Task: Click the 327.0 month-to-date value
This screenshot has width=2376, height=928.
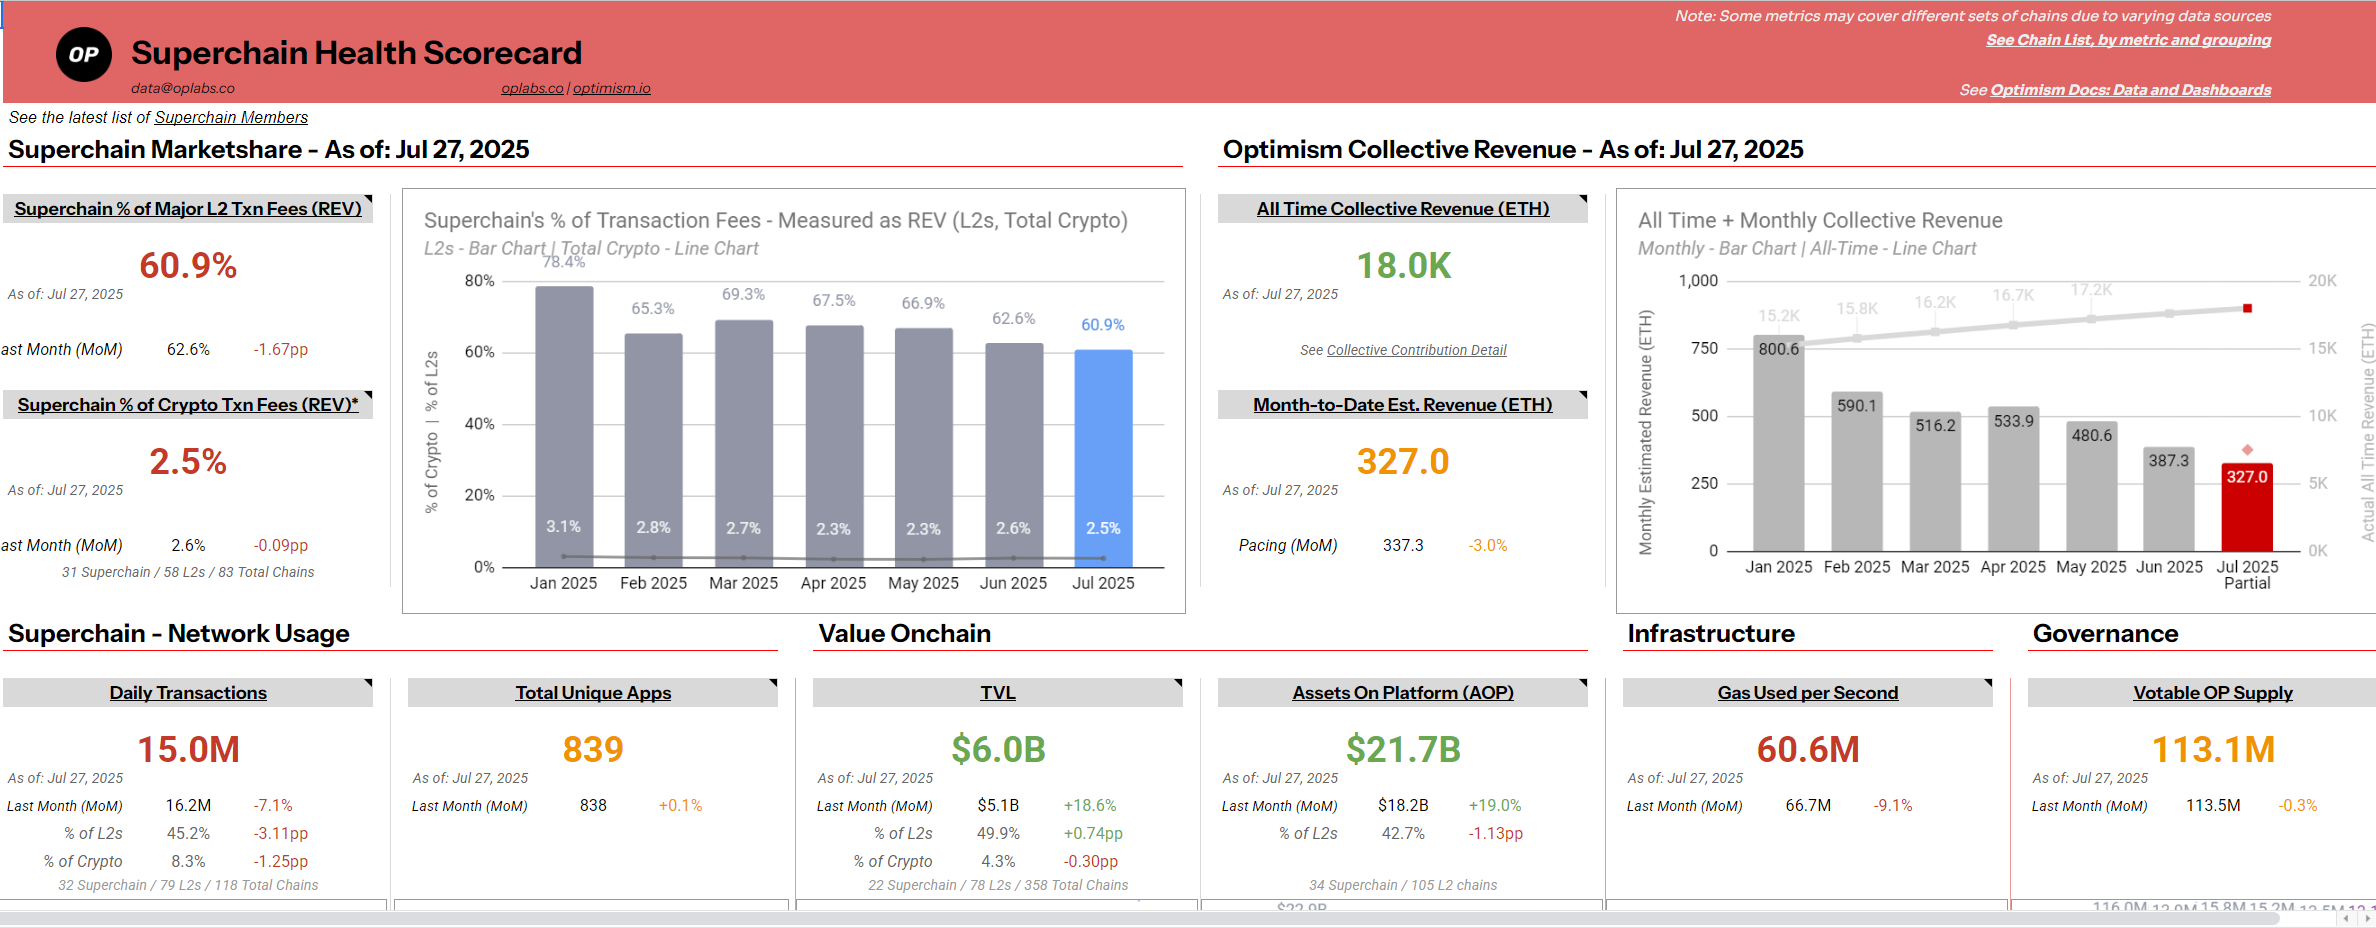Action: pyautogui.click(x=1403, y=461)
